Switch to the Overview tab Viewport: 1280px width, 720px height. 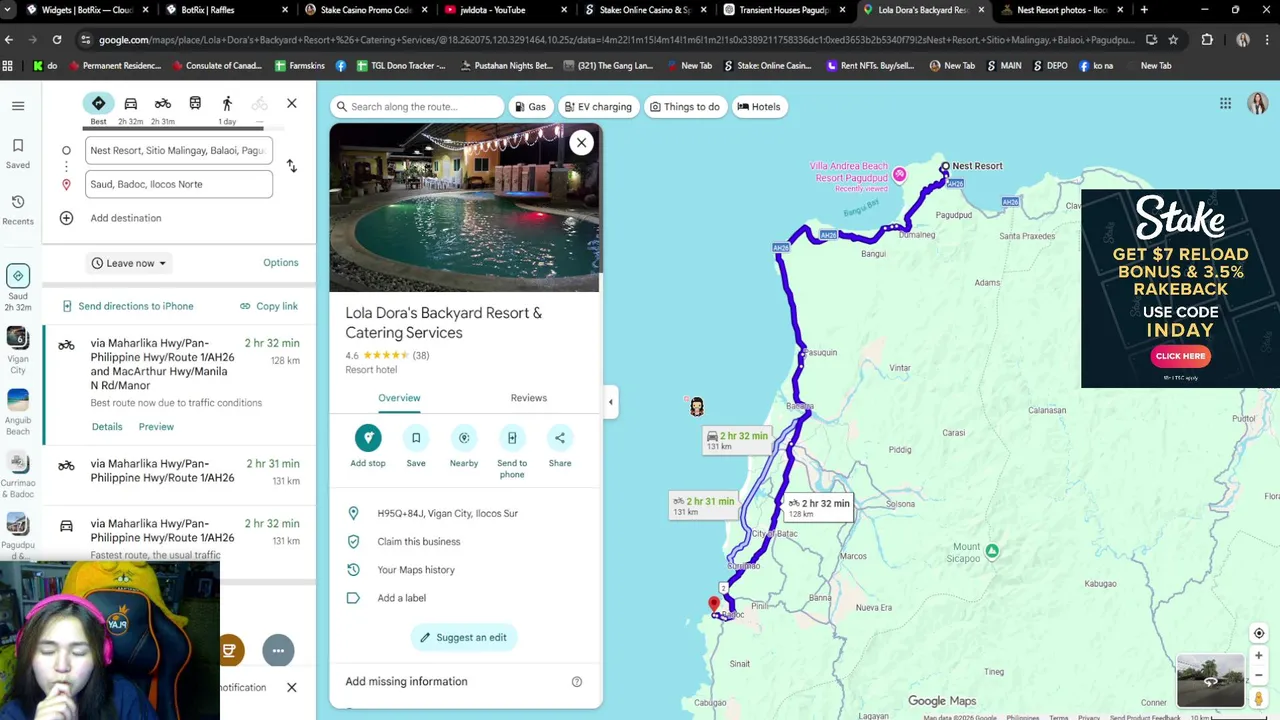(399, 398)
